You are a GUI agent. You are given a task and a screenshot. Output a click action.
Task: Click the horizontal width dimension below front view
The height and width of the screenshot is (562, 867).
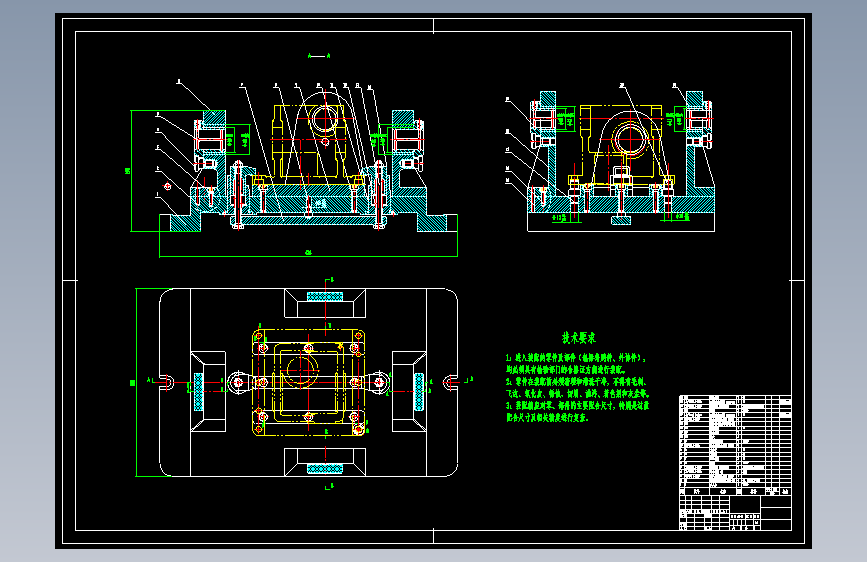tap(308, 253)
